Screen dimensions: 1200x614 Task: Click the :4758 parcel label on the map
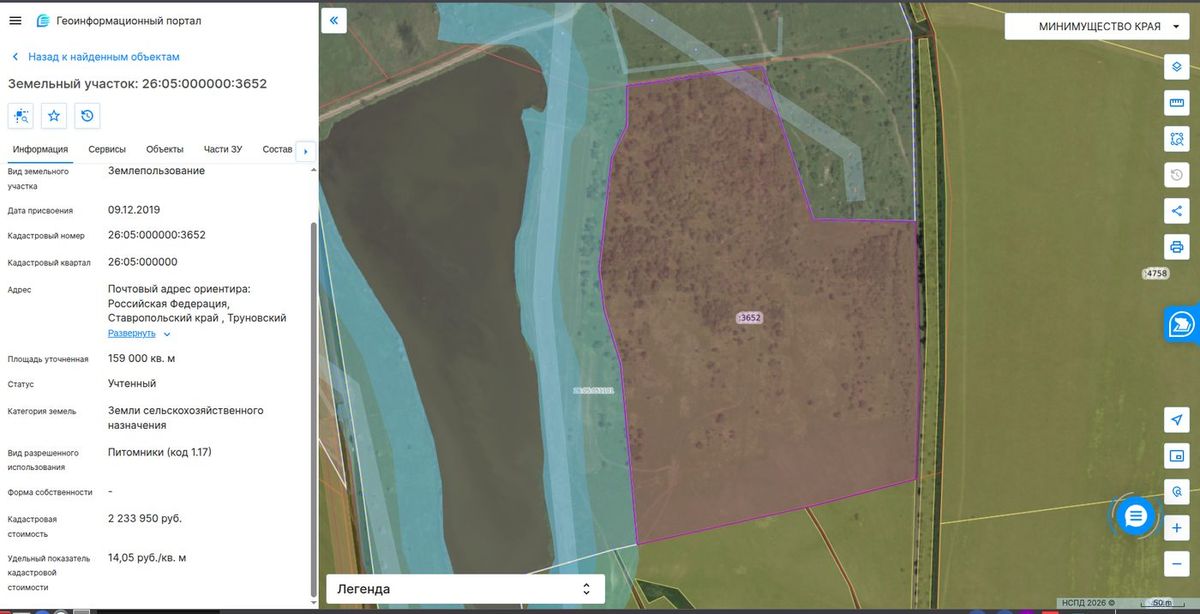coord(1155,273)
